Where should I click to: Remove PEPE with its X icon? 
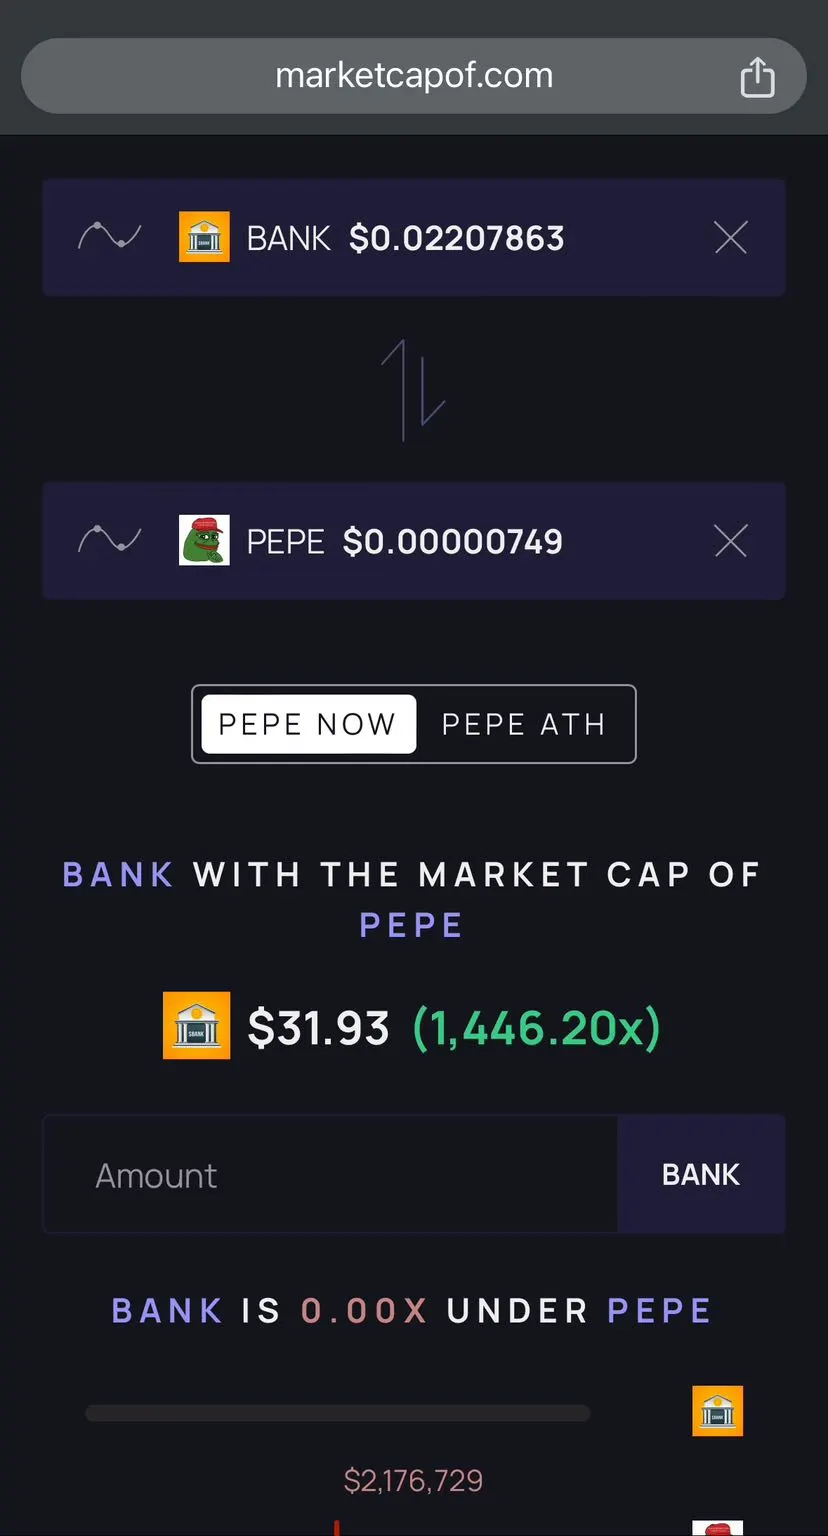pos(731,541)
